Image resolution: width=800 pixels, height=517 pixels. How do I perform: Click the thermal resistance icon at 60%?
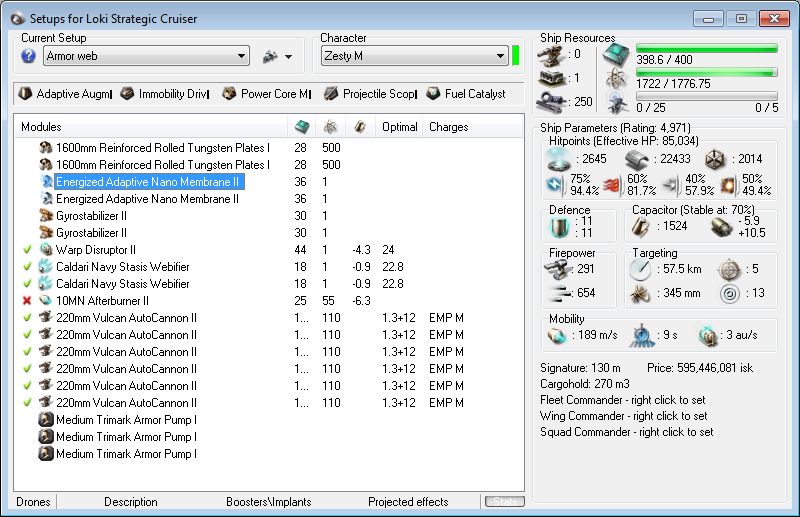[x=611, y=186]
